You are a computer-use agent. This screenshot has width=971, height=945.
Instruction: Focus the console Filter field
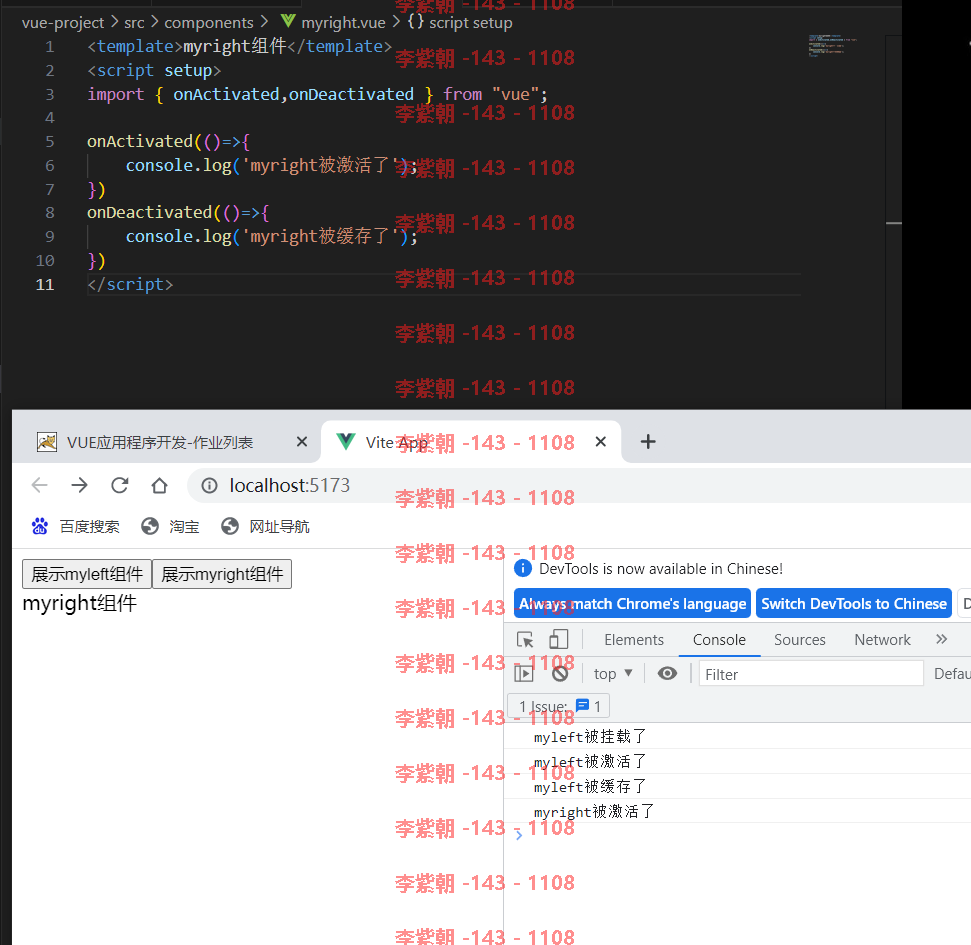click(x=811, y=674)
